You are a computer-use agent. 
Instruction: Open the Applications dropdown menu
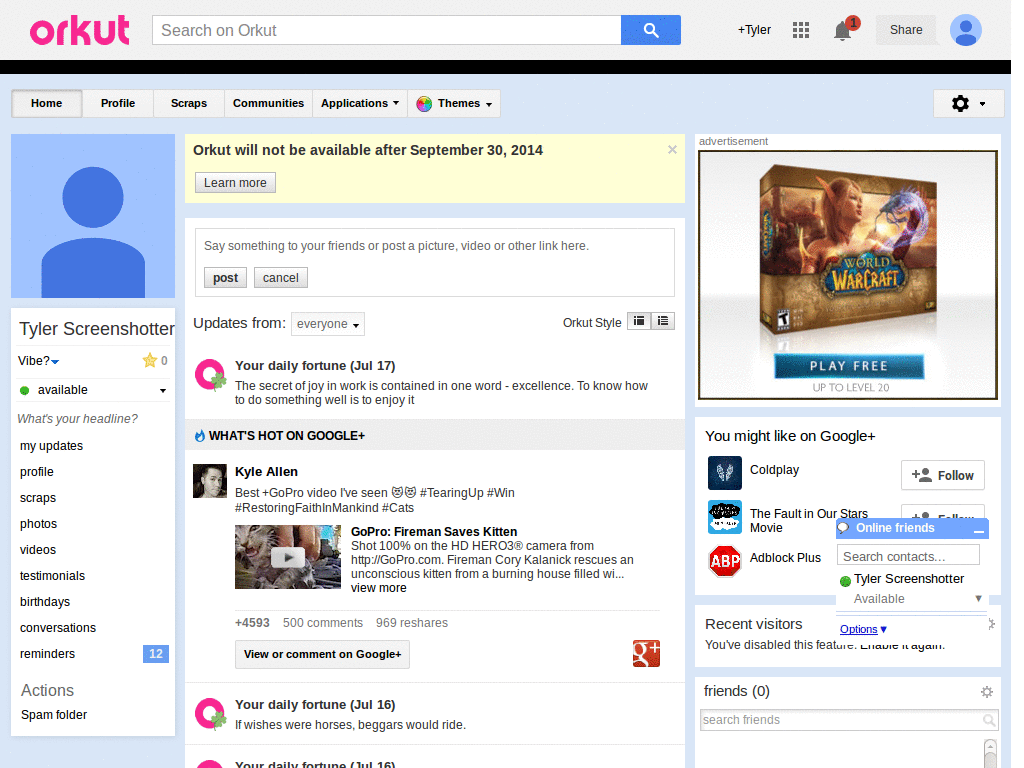coord(359,103)
